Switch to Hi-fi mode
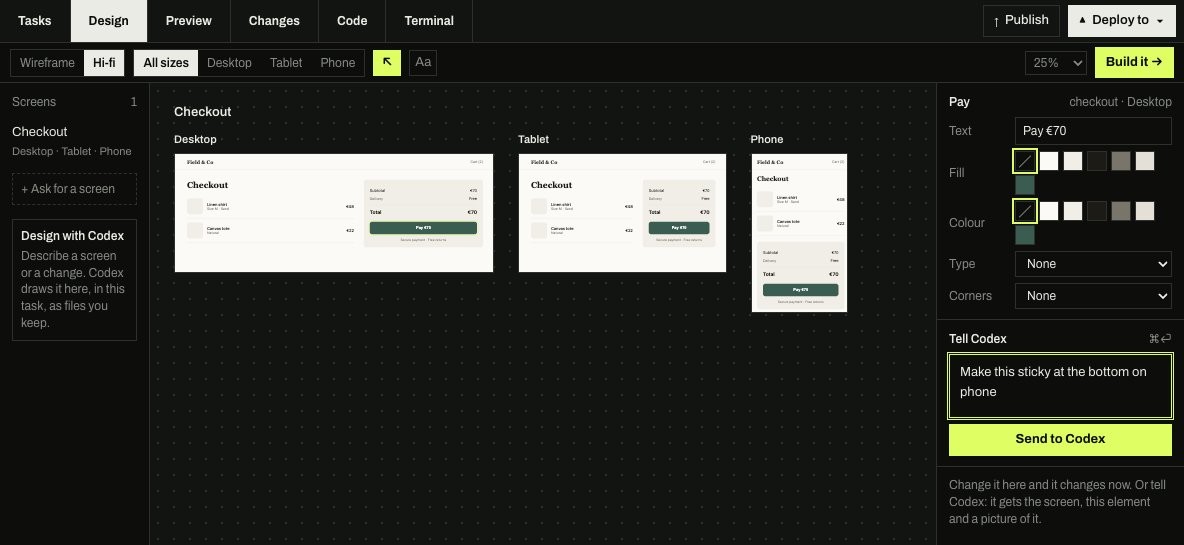Viewport: 1184px width, 545px height. [x=104, y=63]
